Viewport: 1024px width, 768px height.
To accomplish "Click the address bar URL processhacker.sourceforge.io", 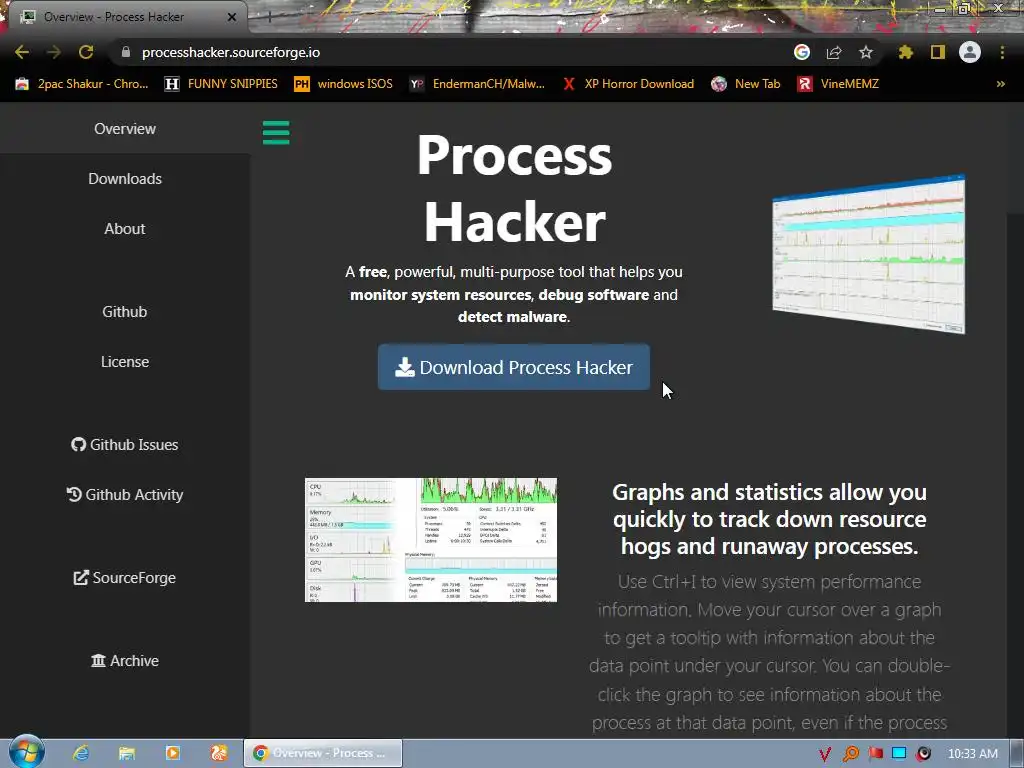I will 231,52.
